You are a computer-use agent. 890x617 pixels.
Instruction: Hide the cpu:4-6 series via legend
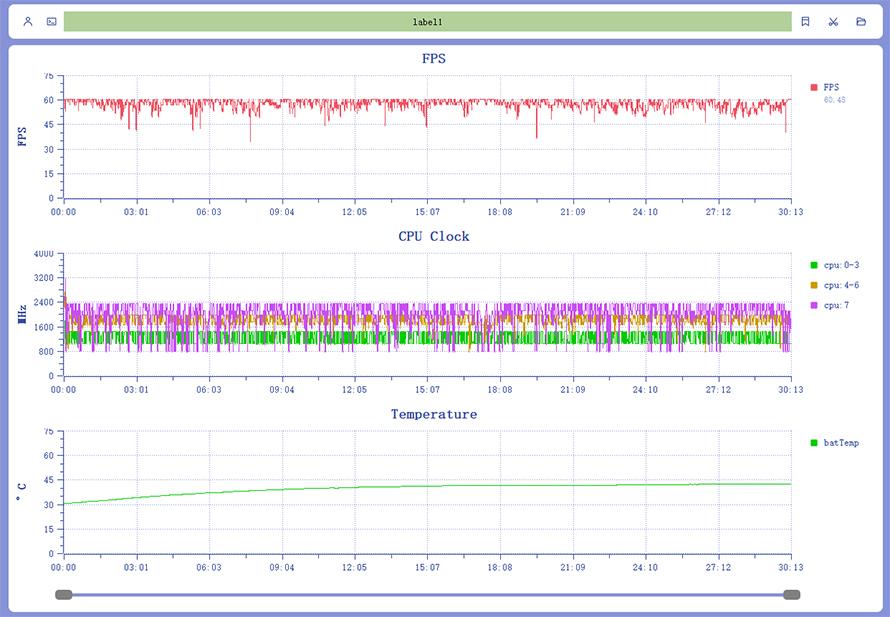836,285
